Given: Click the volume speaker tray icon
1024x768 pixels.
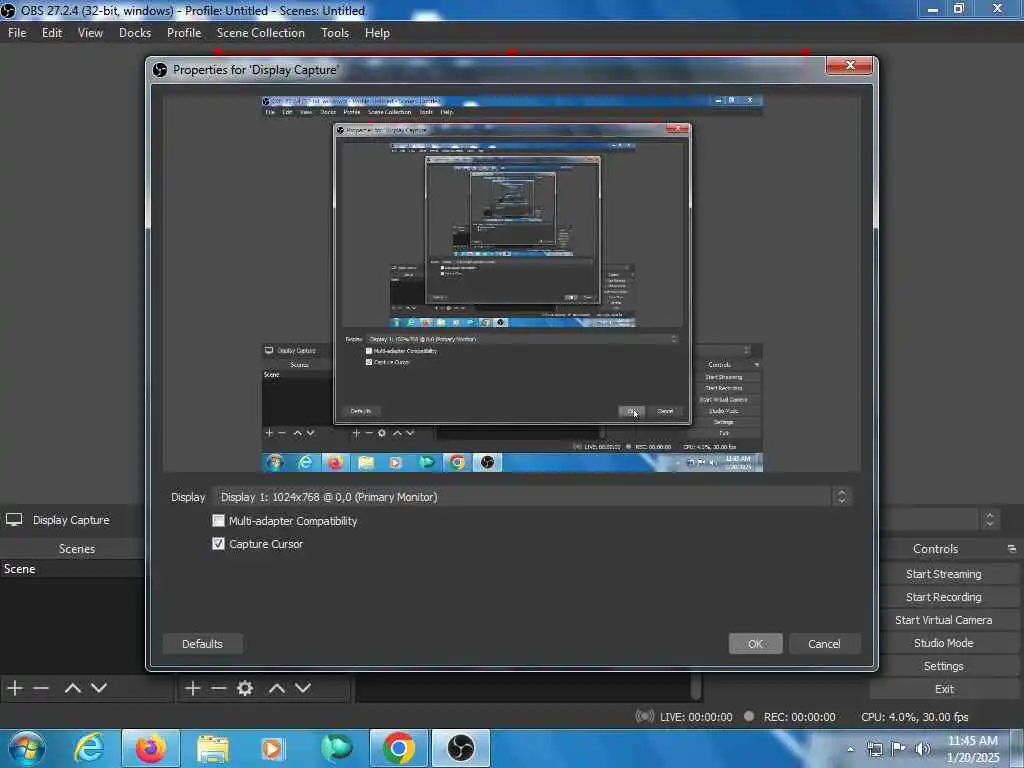Looking at the screenshot, I should point(923,749).
